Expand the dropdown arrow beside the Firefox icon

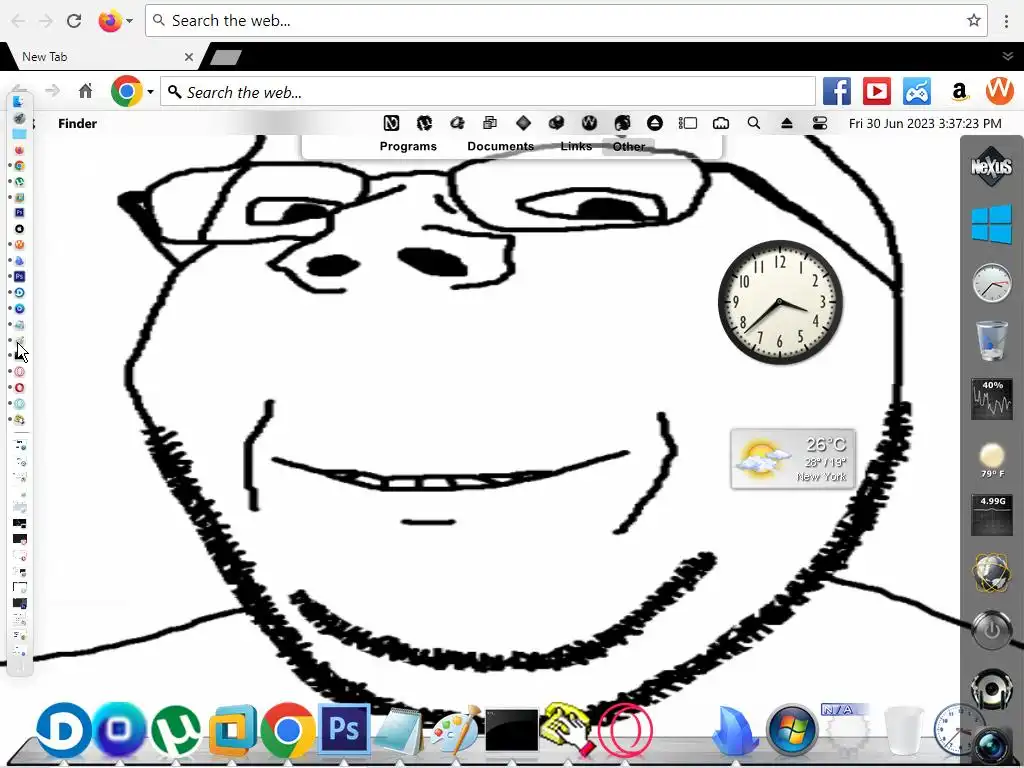129,21
